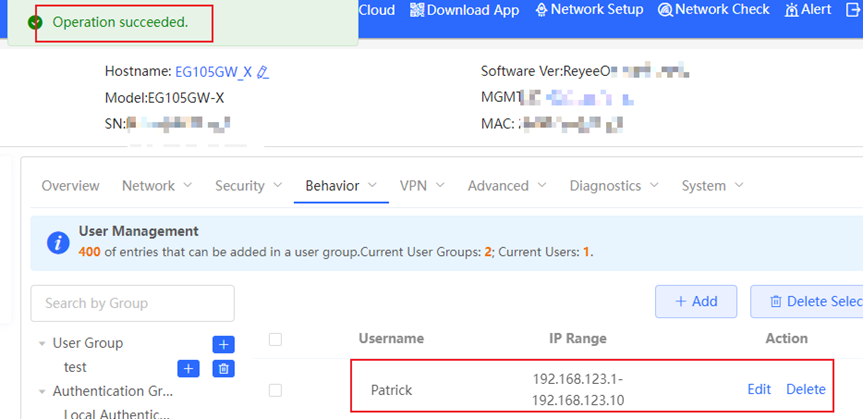Tick the checkbox for Patrick row
This screenshot has width=863, height=419.
[x=275, y=390]
